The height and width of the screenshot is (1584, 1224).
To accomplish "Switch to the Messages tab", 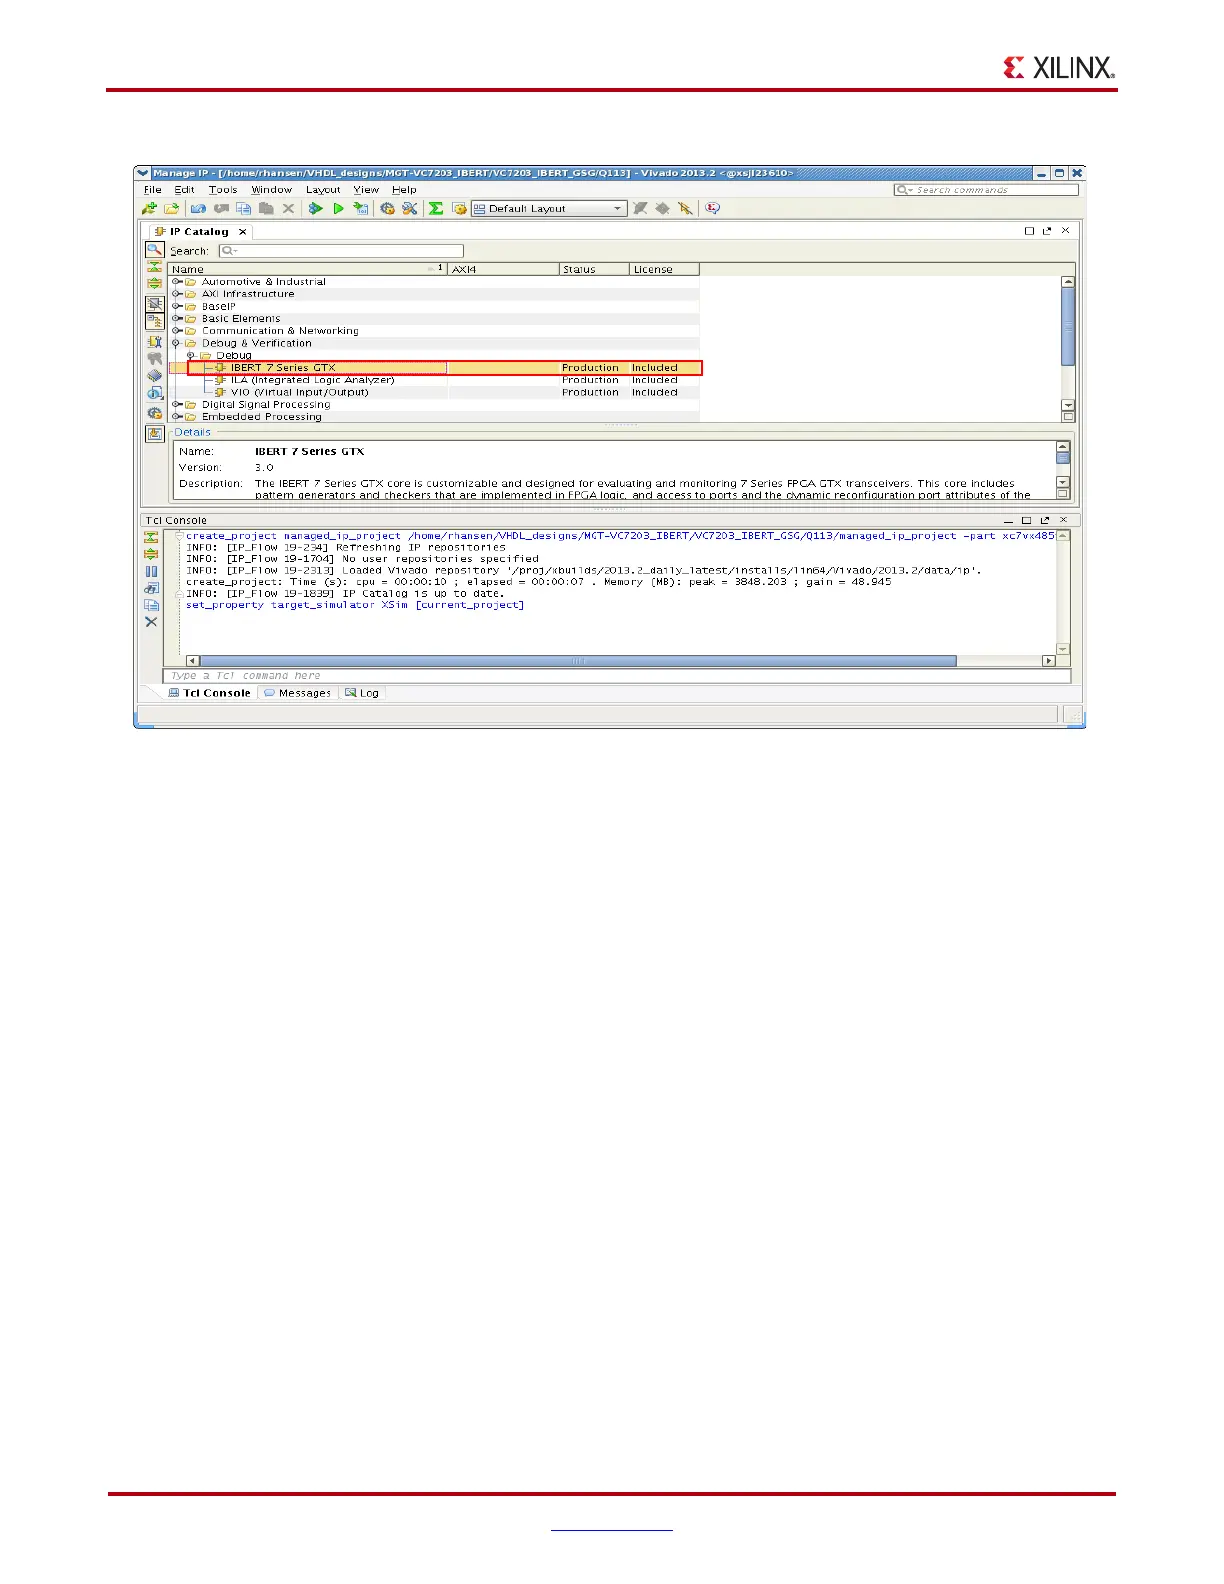I will 298,693.
